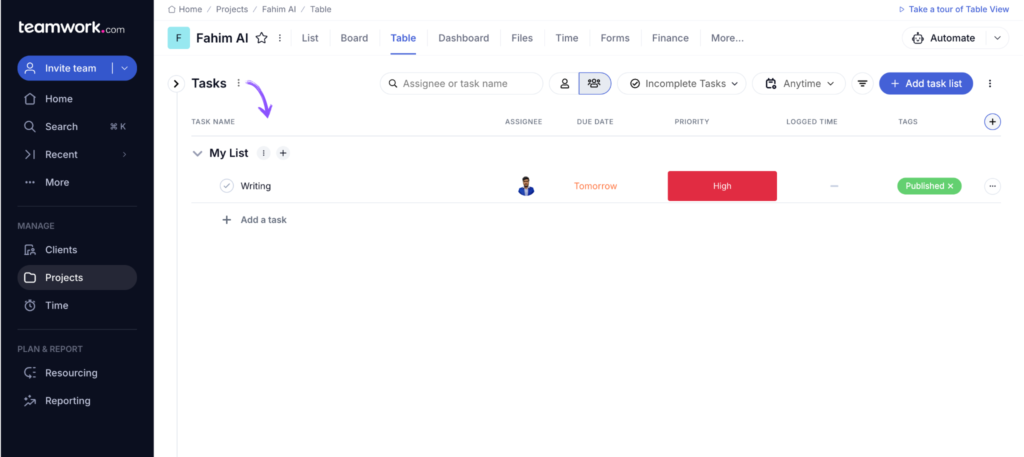Click the red High priority cell
Screen dimensions: 1024x457
point(722,186)
